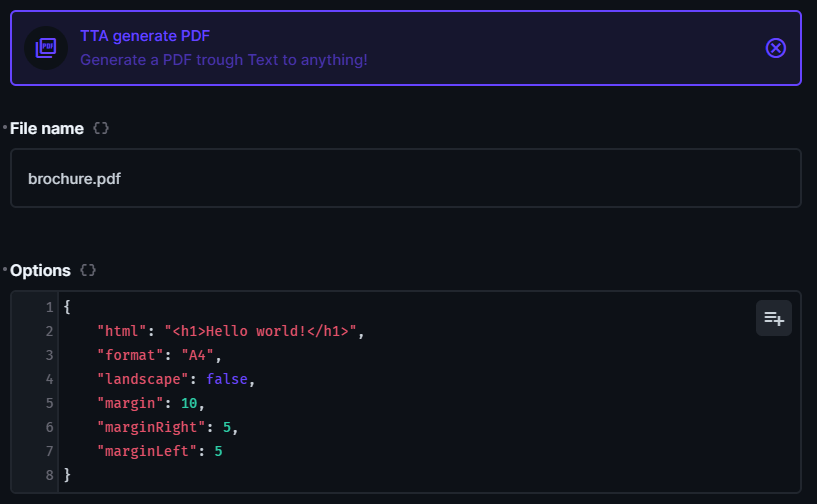Click the "<h1>Hello world!</h1>" string value
Viewport: 817px width, 504px height.
pyautogui.click(x=260, y=331)
